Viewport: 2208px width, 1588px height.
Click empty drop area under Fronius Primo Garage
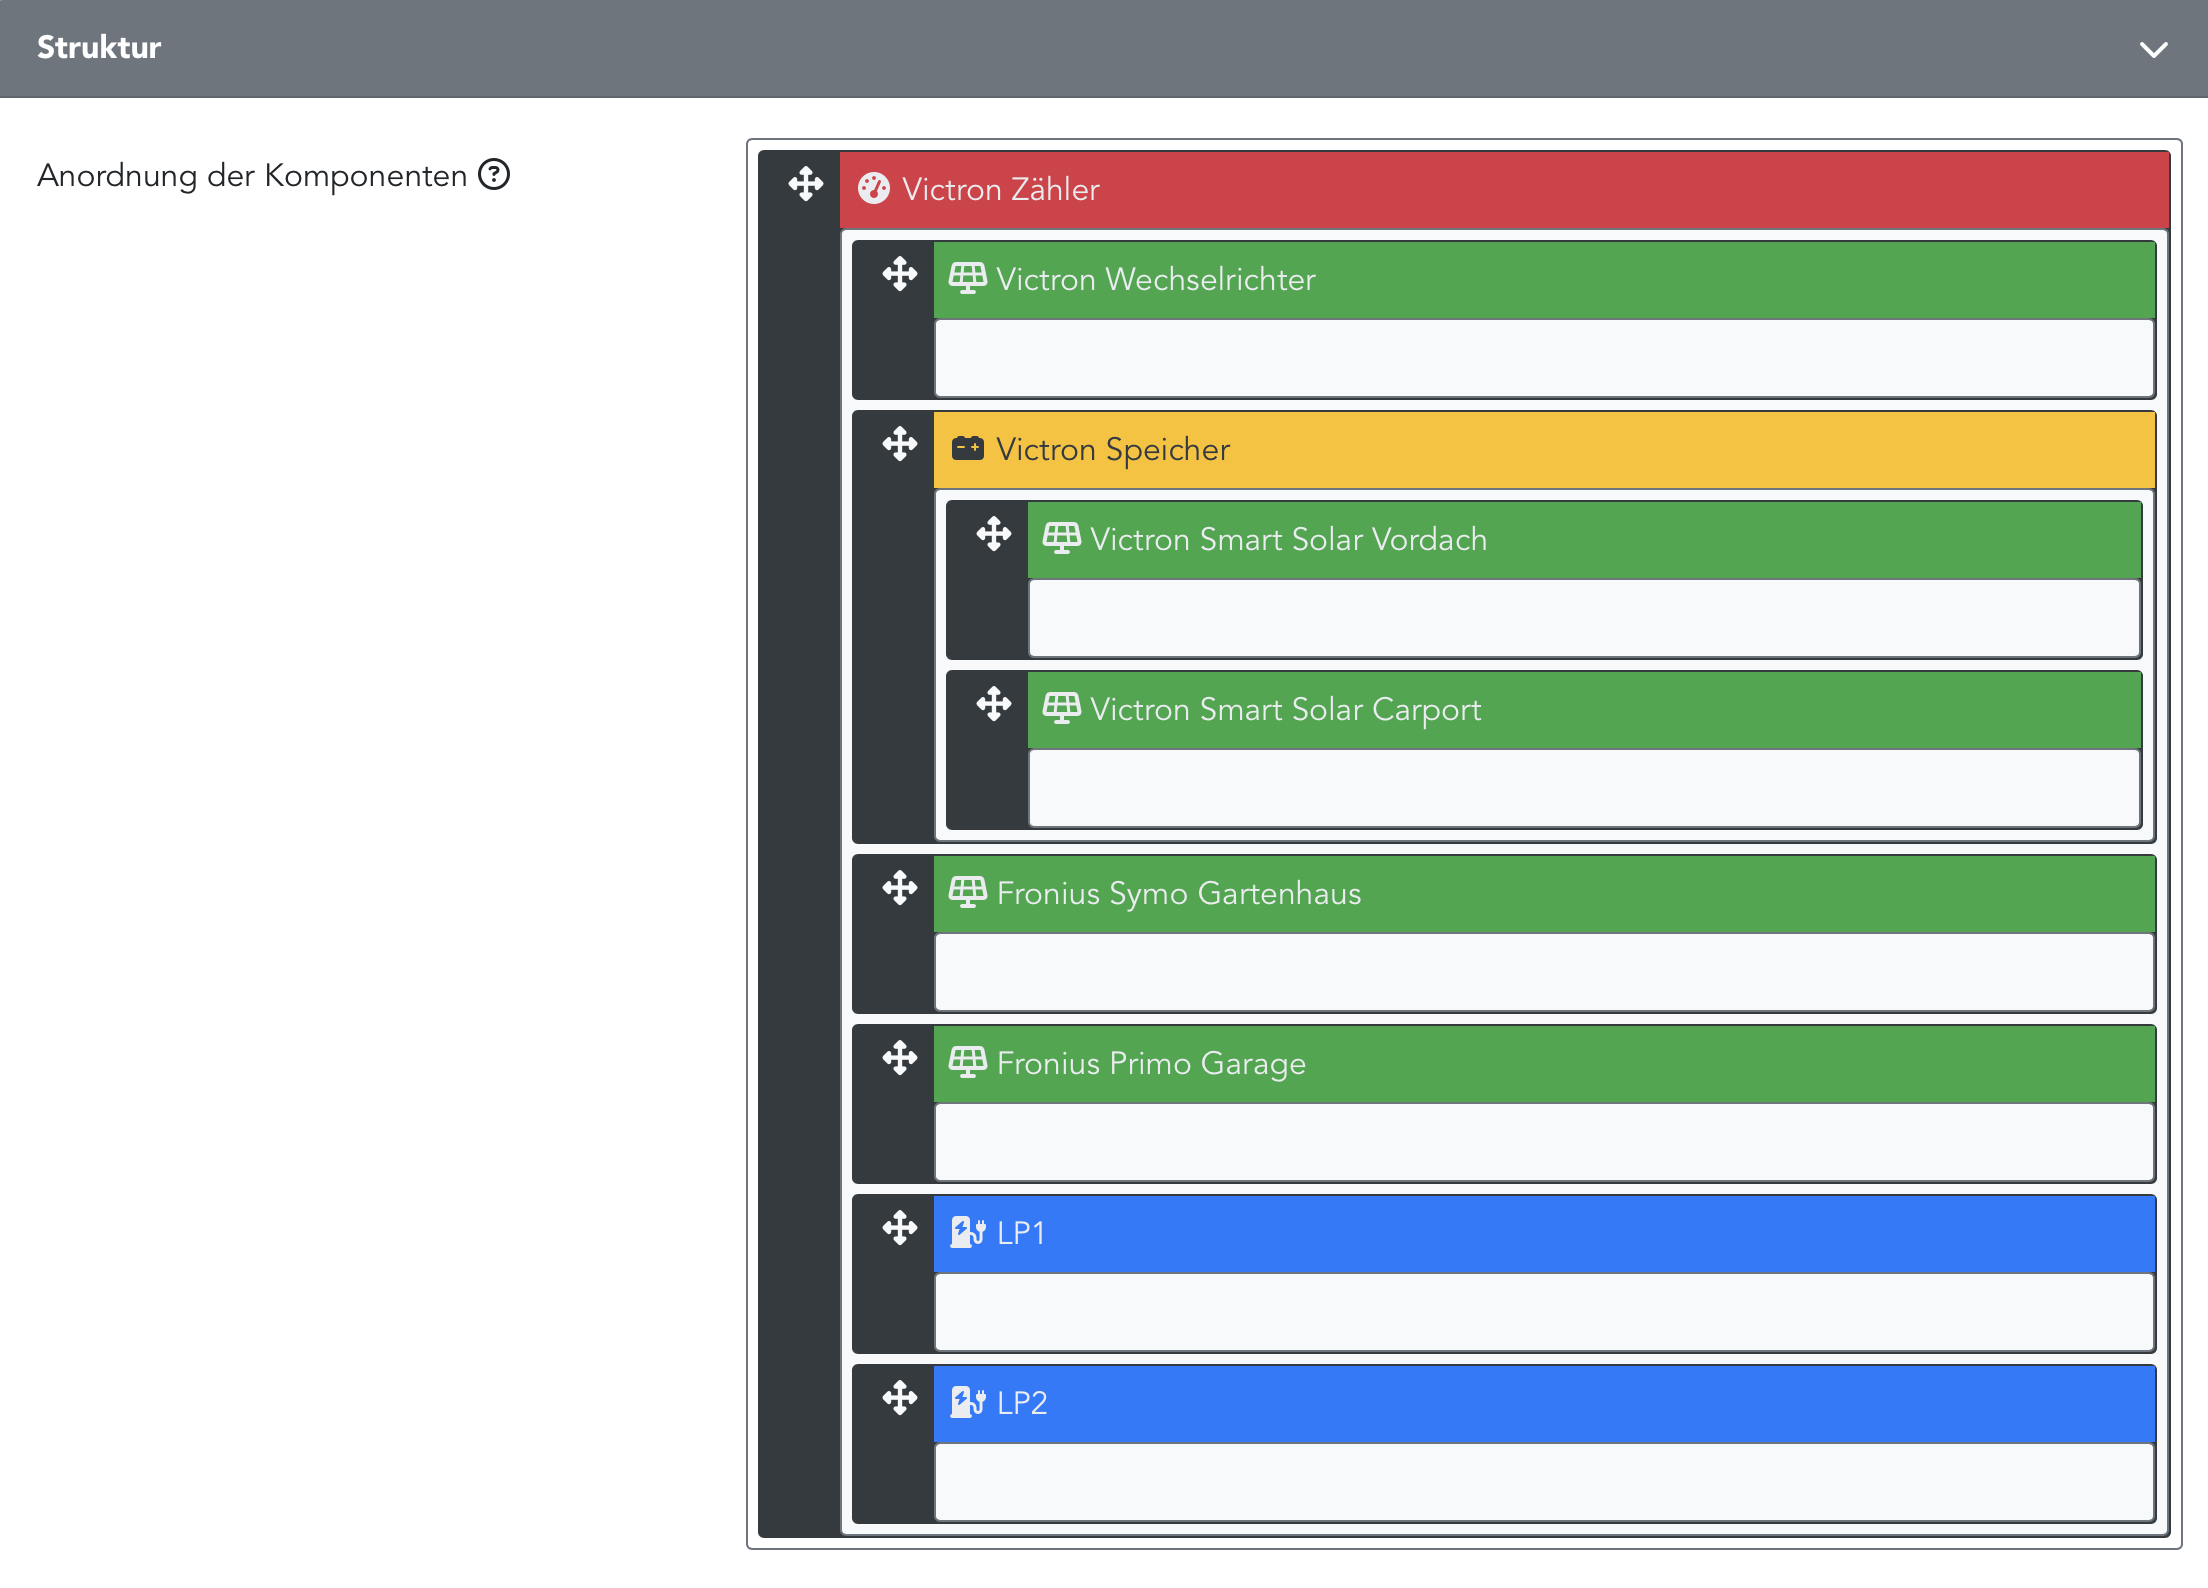[x=1543, y=1142]
